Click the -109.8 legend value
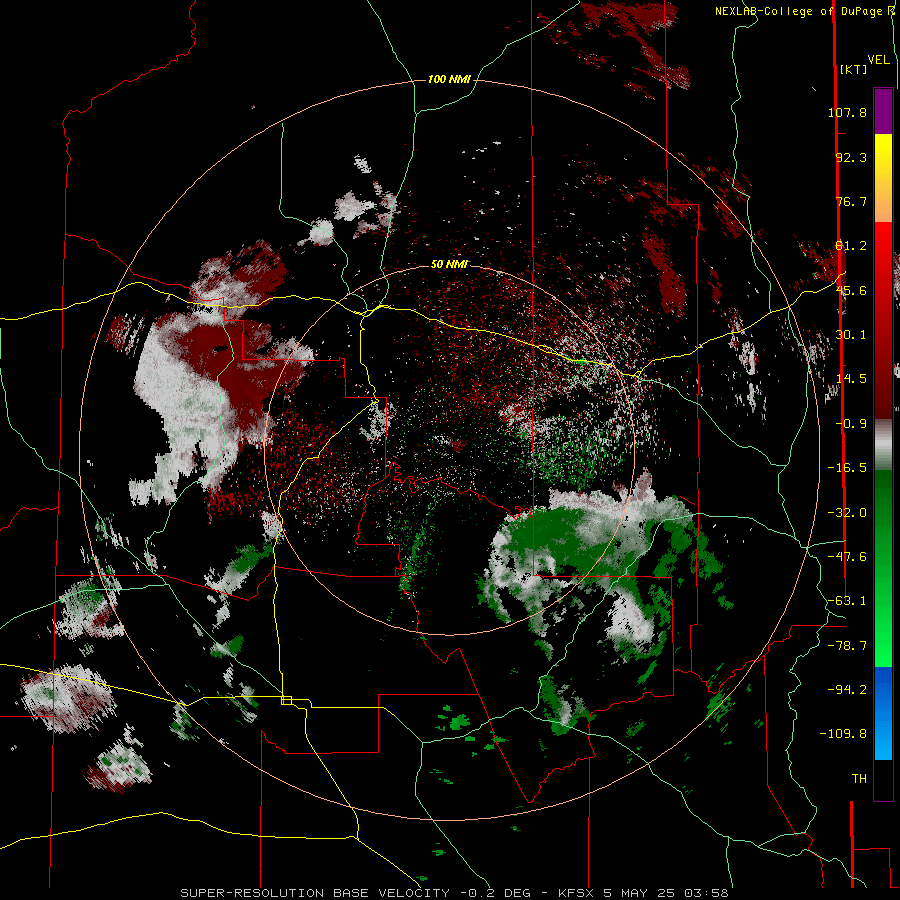The image size is (900, 900). pos(843,734)
